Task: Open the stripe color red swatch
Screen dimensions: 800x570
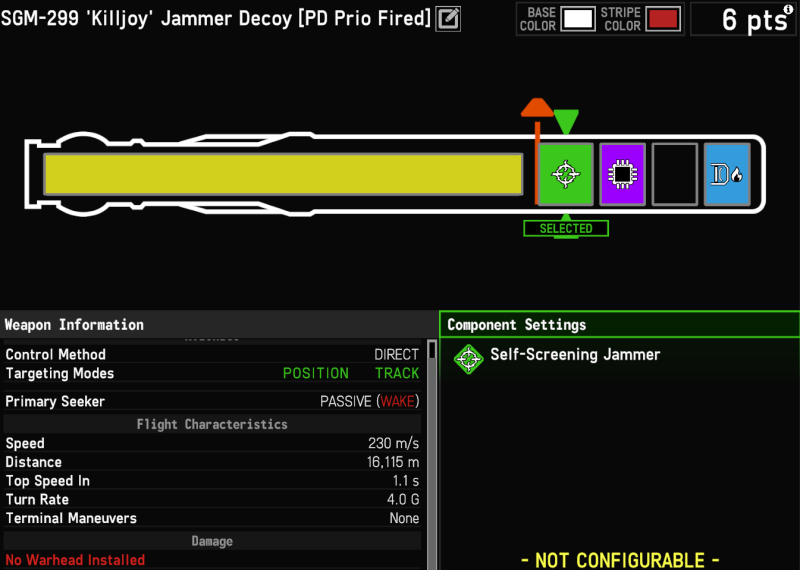Action: click(x=663, y=19)
